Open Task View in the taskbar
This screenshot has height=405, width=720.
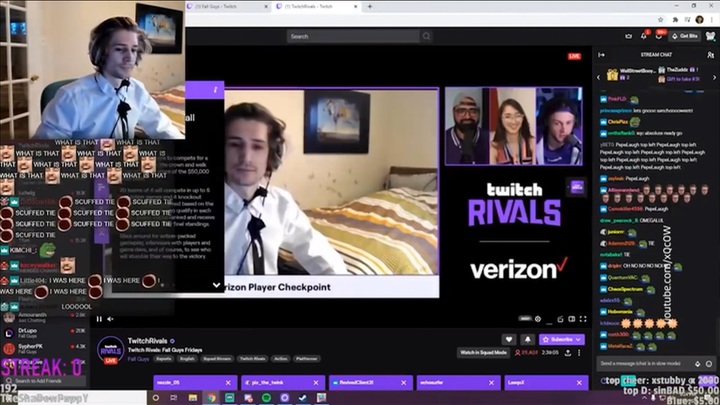click(174, 398)
